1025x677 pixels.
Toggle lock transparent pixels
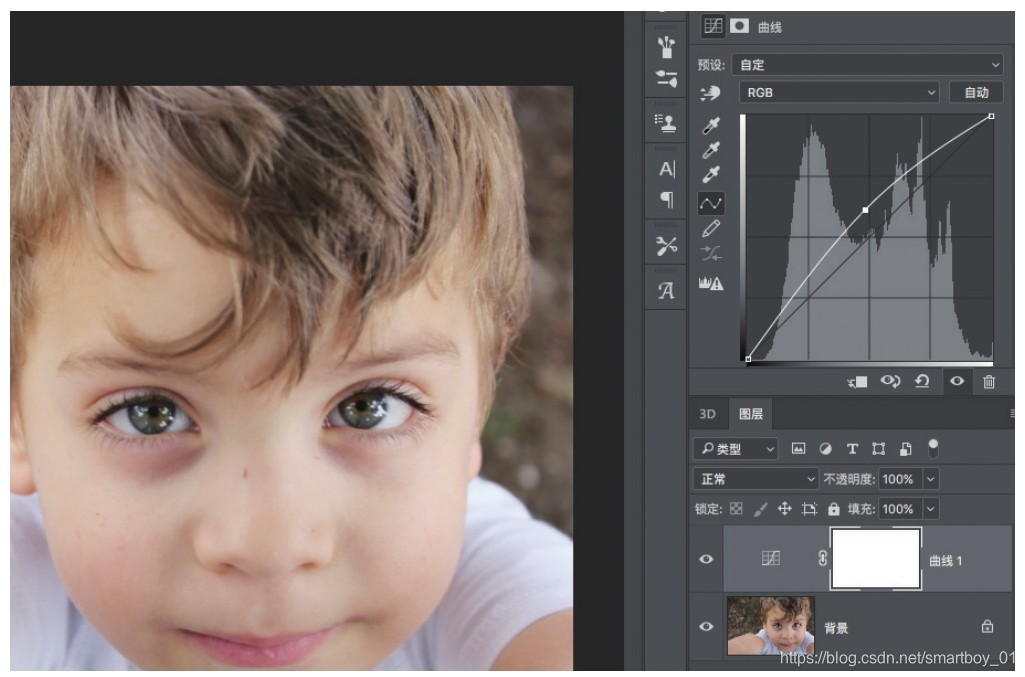(736, 508)
